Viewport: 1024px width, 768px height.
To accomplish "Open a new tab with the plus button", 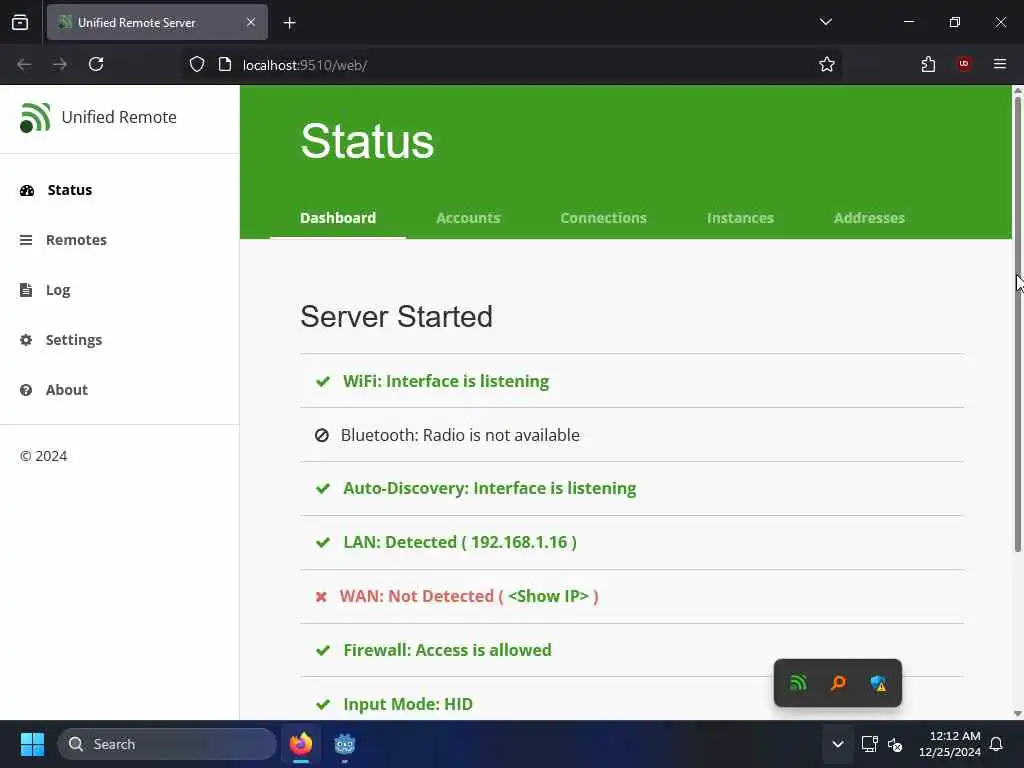I will pyautogui.click(x=289, y=23).
